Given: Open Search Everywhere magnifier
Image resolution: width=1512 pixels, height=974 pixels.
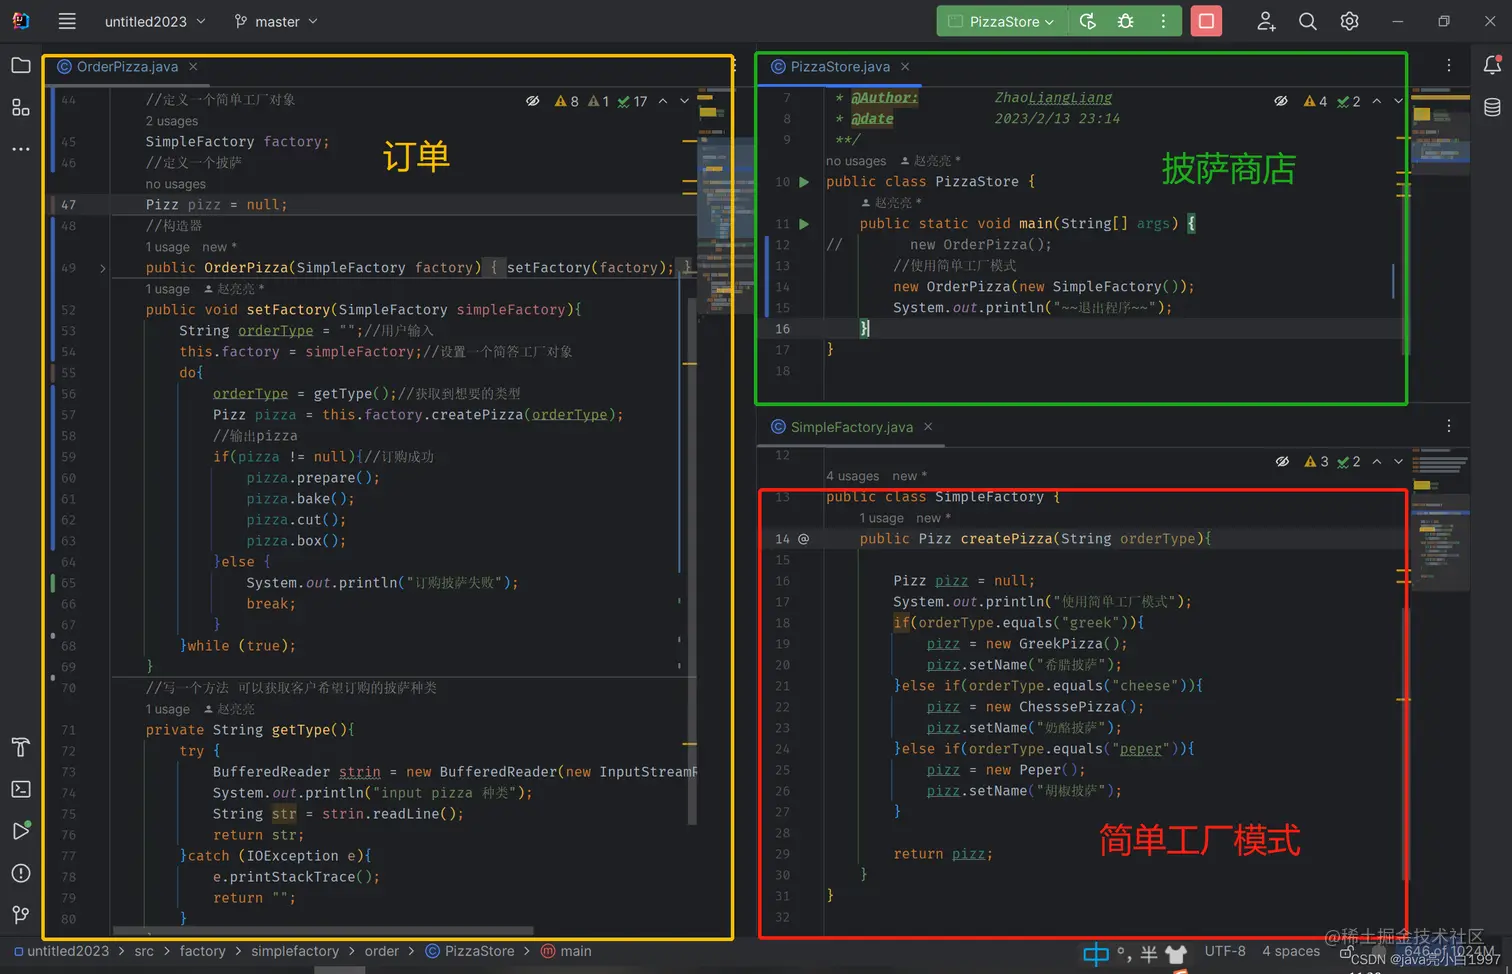Looking at the screenshot, I should tap(1307, 21).
